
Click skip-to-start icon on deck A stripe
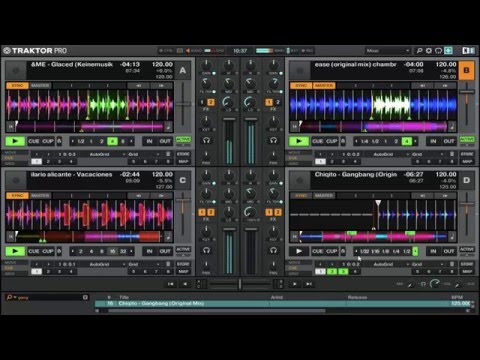click(x=11, y=127)
